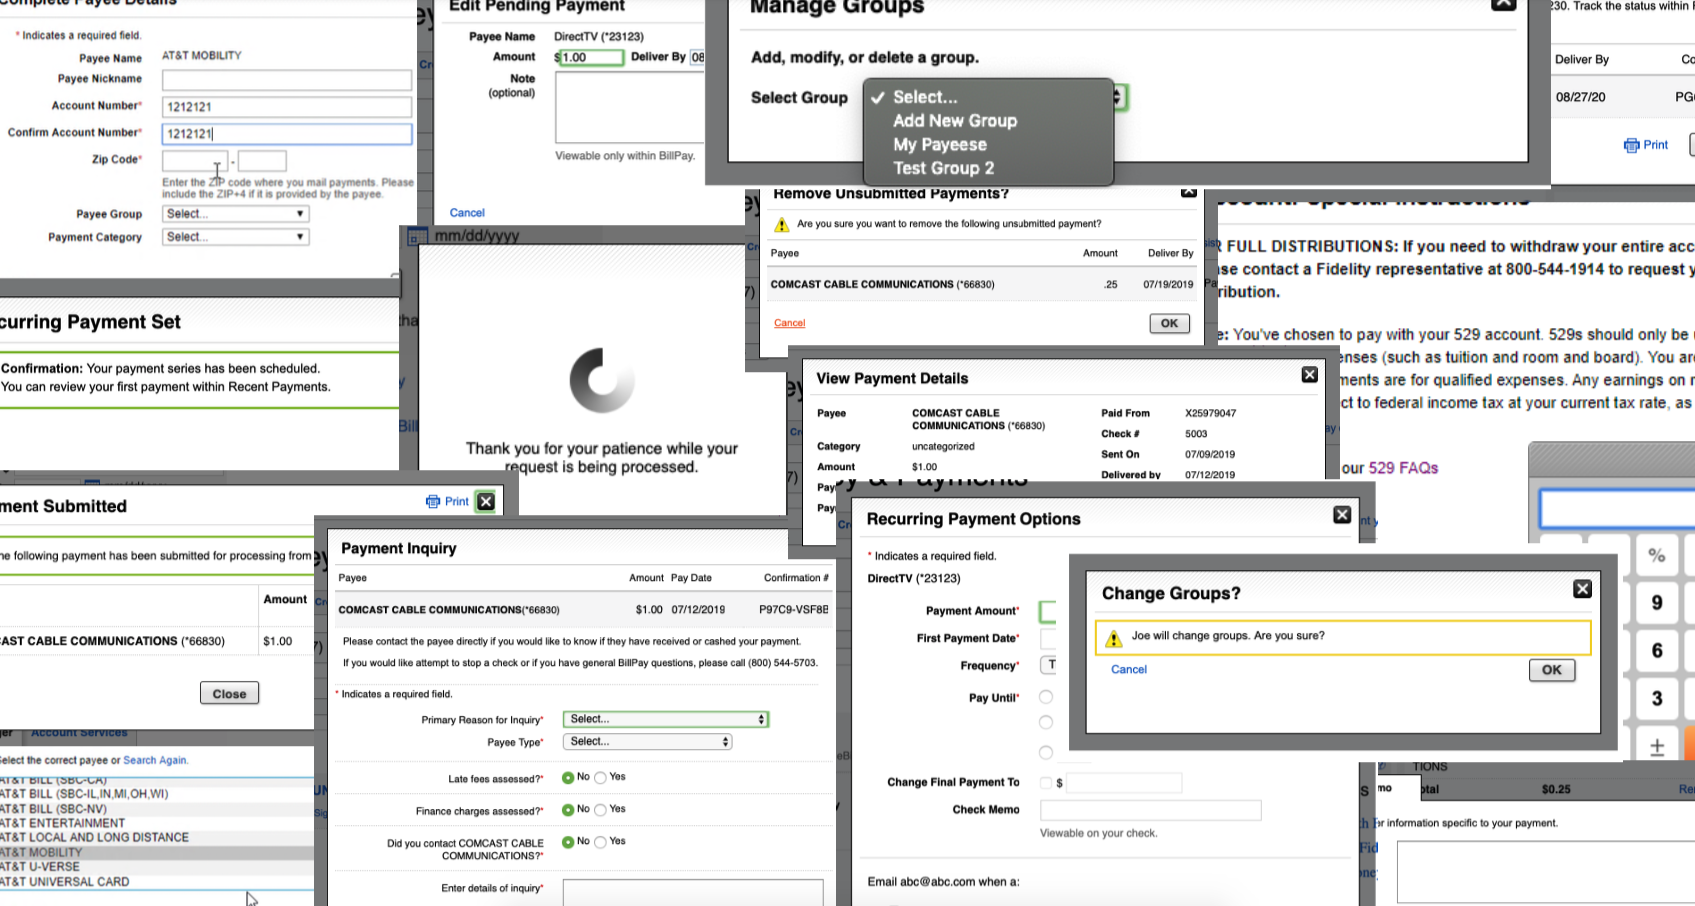Screen dimensions: 1695x906
Task: Click Cancel in Change Groups dialog
Action: click(x=1129, y=670)
